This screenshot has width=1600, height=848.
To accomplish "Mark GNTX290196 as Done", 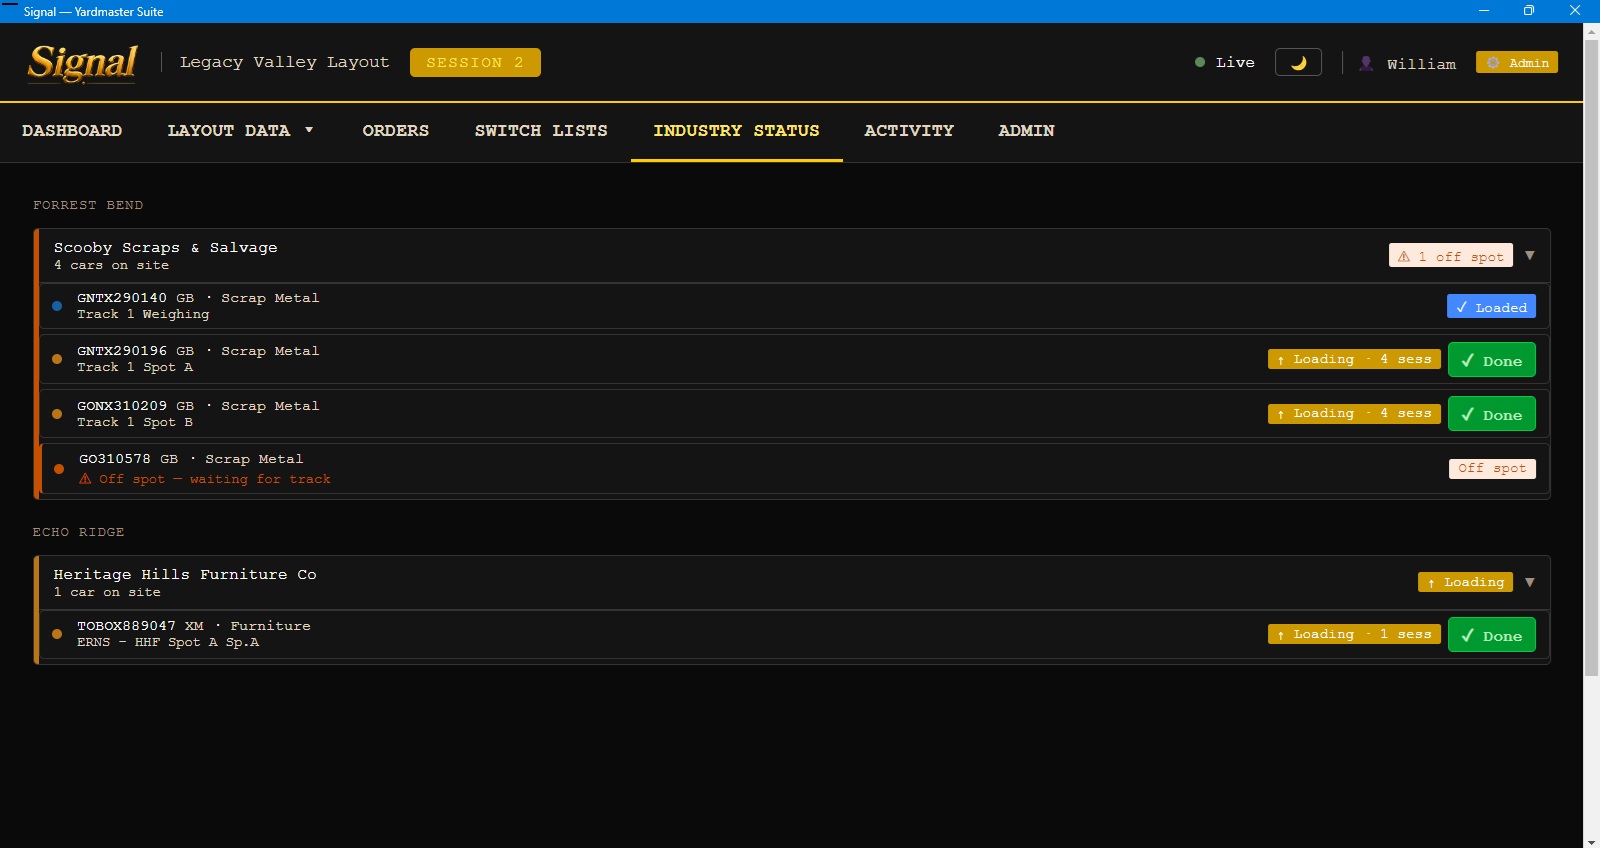I will [1491, 360].
